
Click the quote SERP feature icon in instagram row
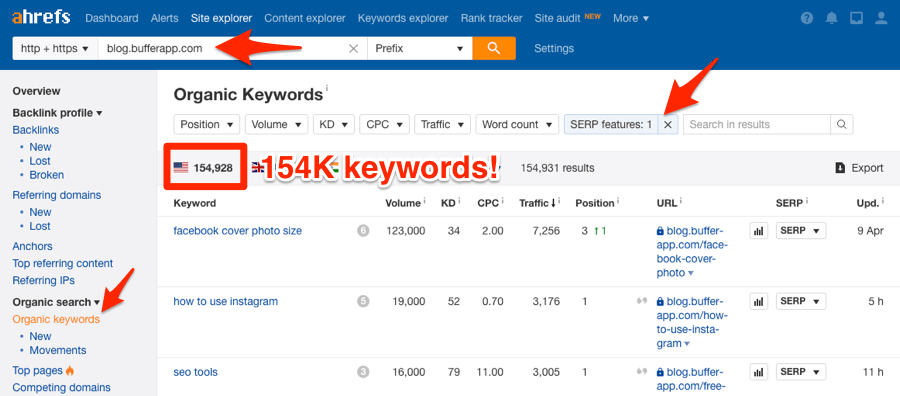[x=641, y=300]
